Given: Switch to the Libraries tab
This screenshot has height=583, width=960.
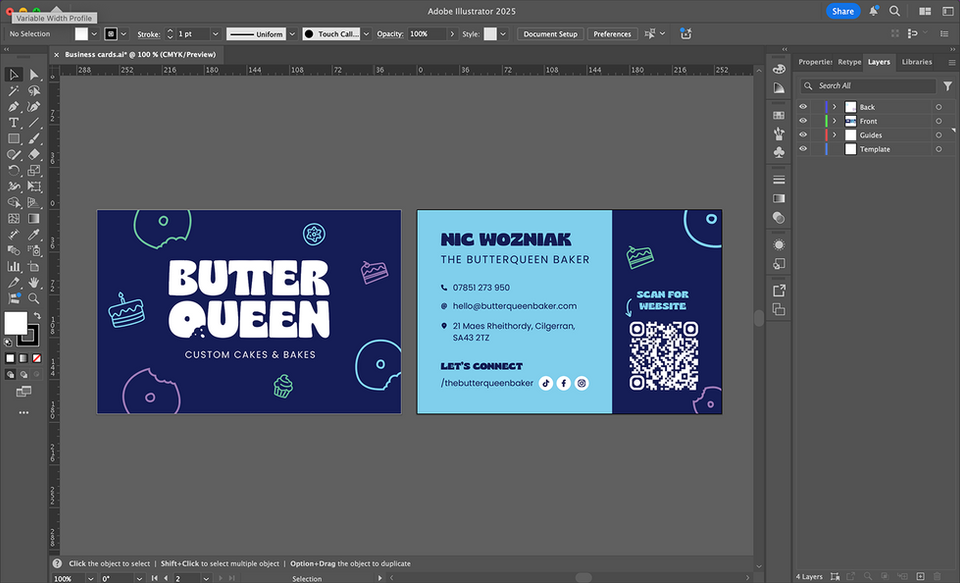Looking at the screenshot, I should (916, 62).
